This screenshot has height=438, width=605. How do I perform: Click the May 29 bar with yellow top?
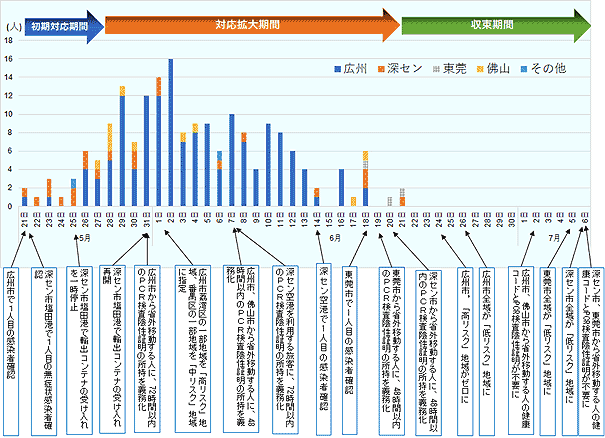122,146
